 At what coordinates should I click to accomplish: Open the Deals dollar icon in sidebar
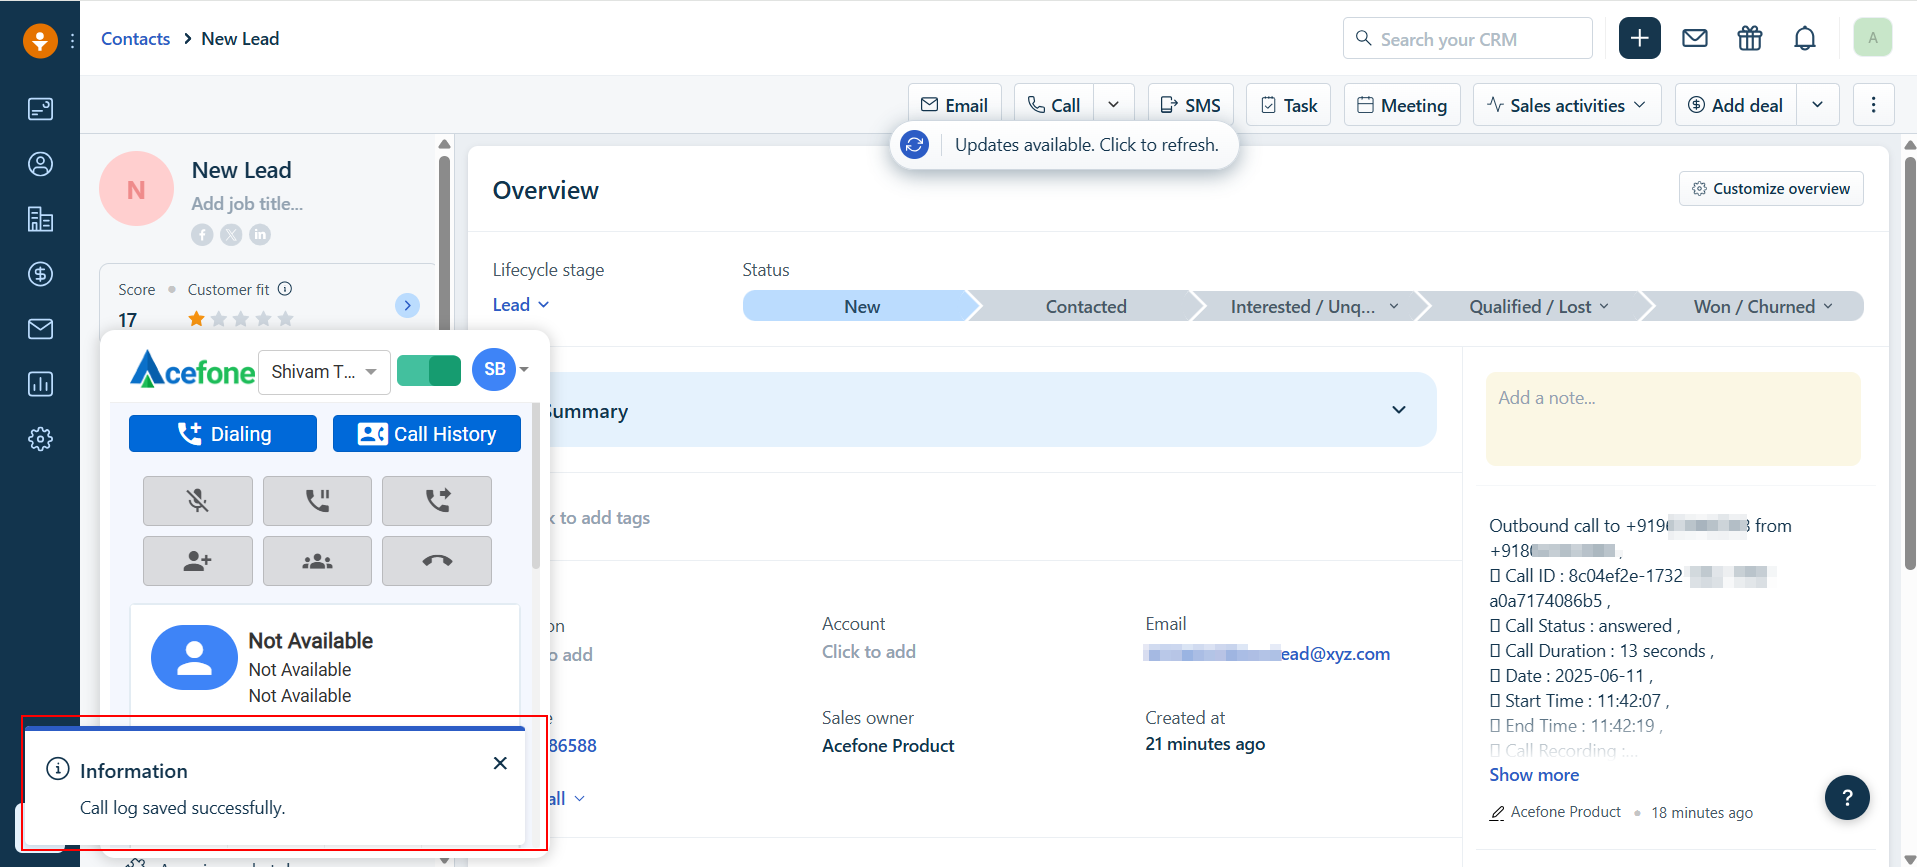[x=40, y=274]
